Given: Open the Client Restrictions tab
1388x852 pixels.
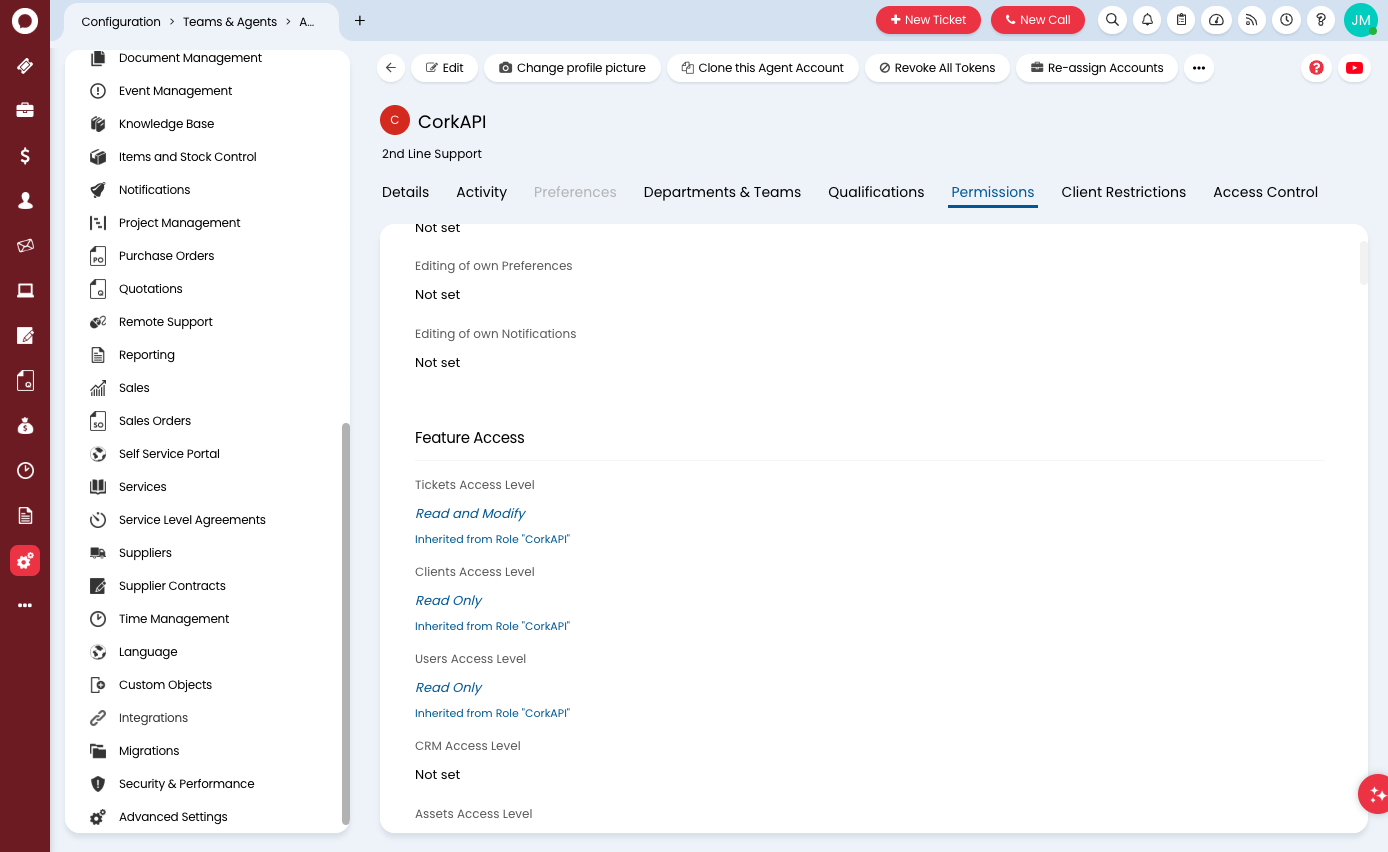Looking at the screenshot, I should [1123, 192].
